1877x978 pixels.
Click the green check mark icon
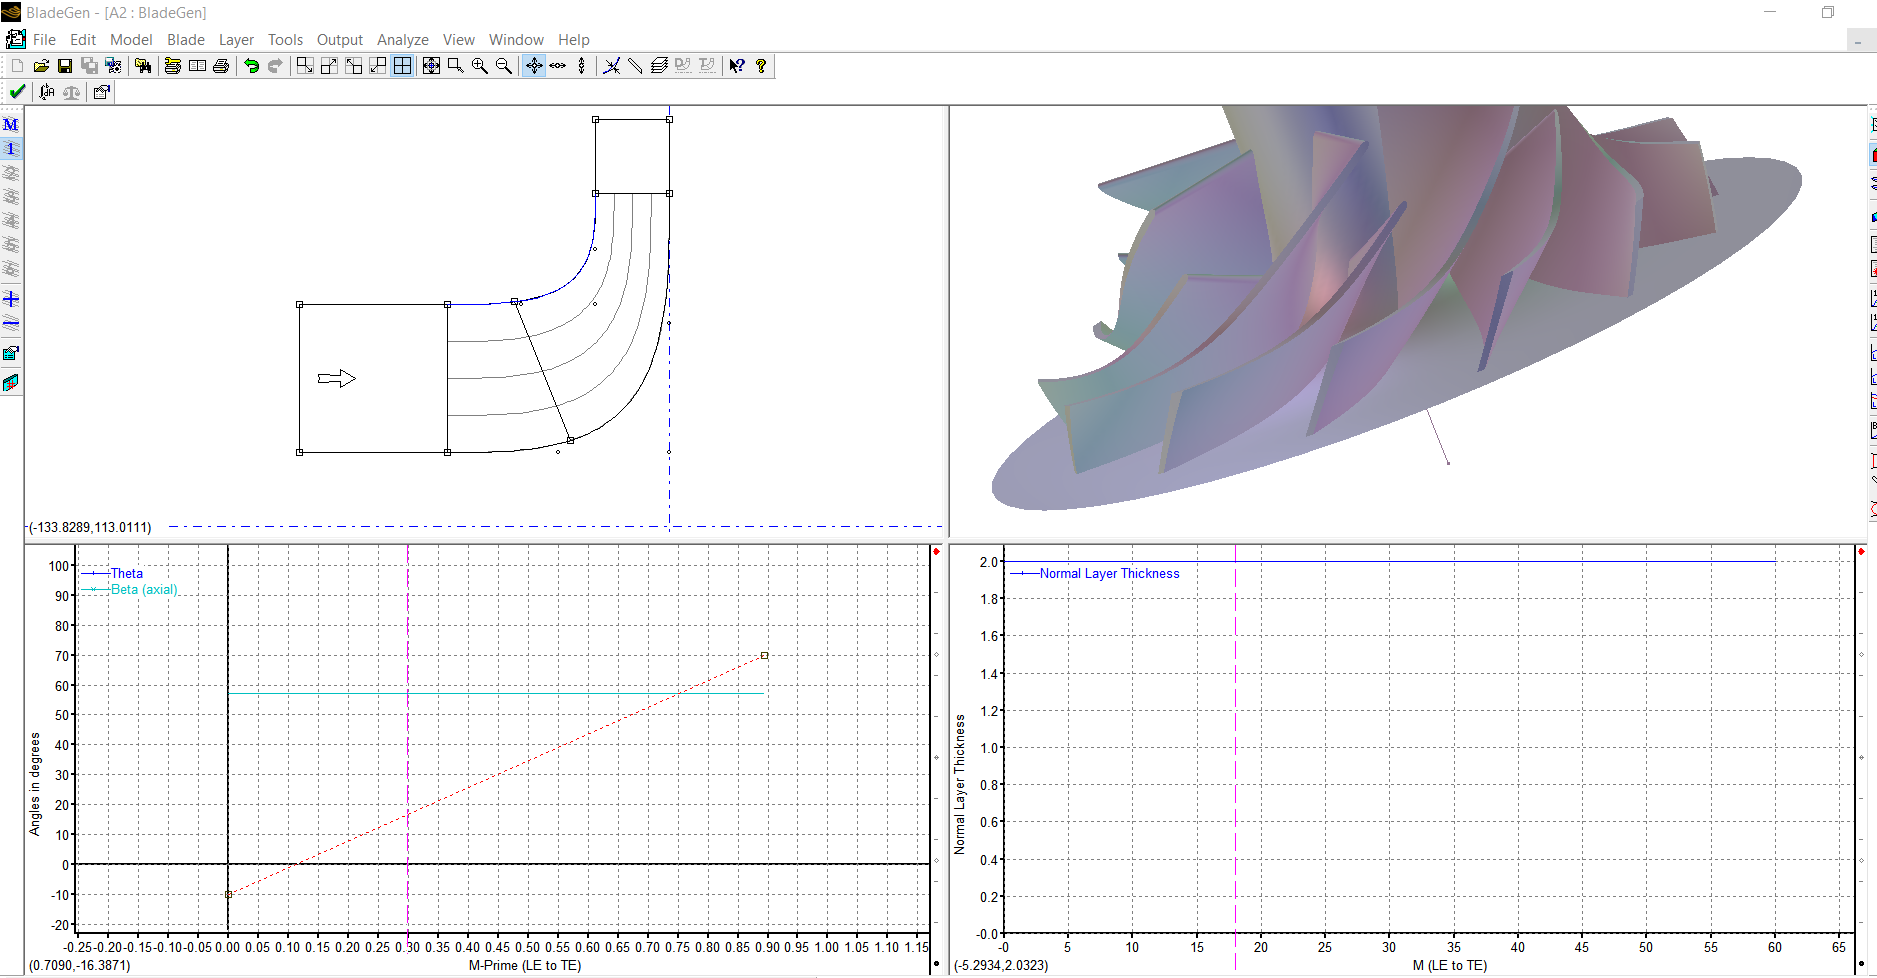[17, 92]
